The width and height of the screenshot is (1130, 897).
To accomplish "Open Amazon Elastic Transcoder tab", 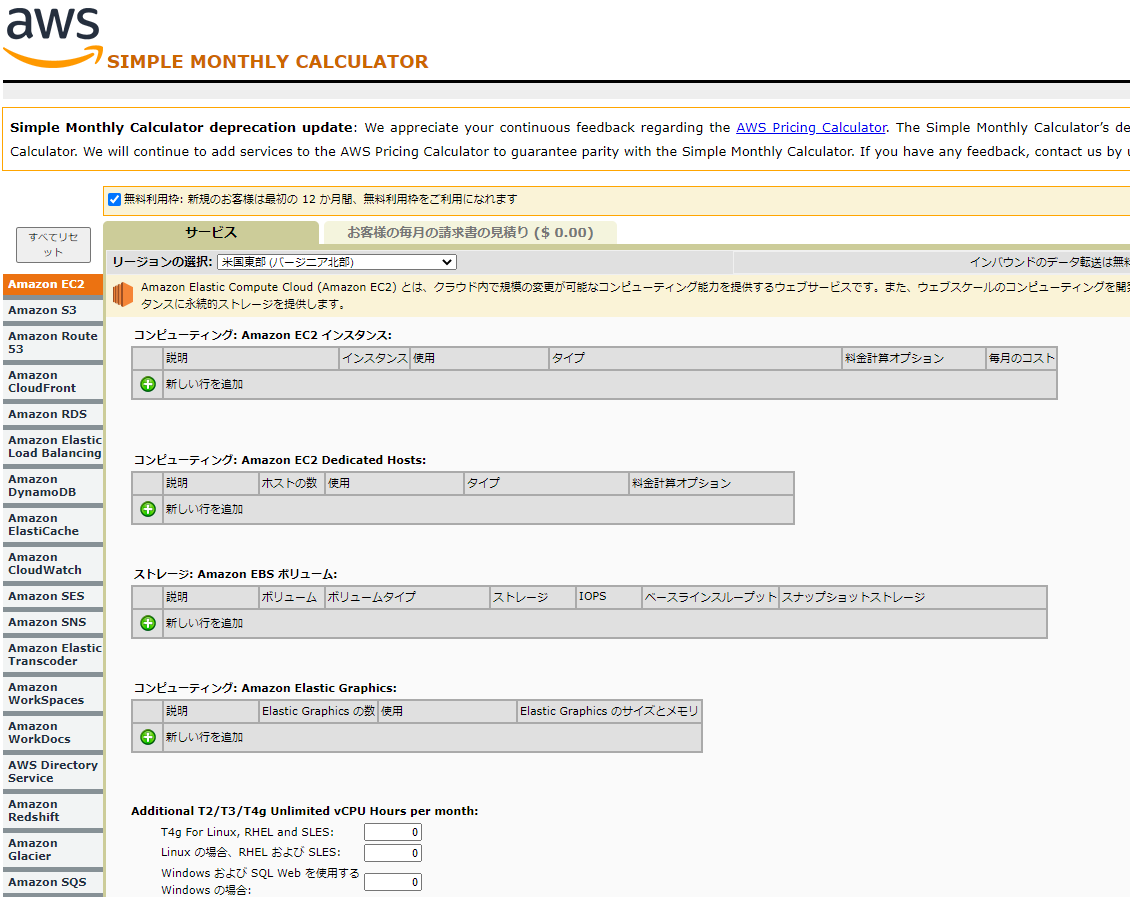I will (x=53, y=655).
